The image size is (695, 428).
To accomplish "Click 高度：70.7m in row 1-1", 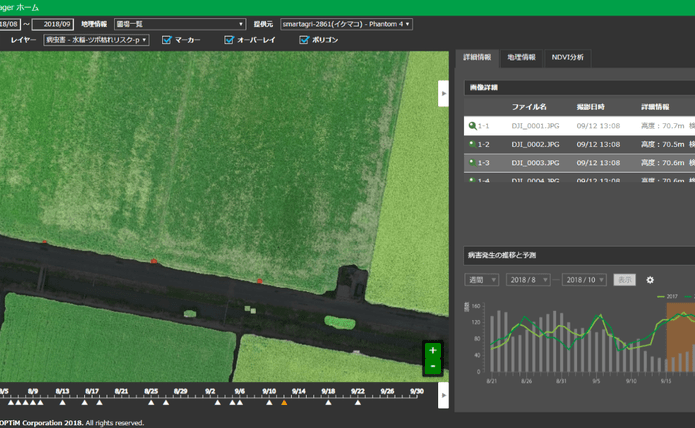I will [x=662, y=126].
